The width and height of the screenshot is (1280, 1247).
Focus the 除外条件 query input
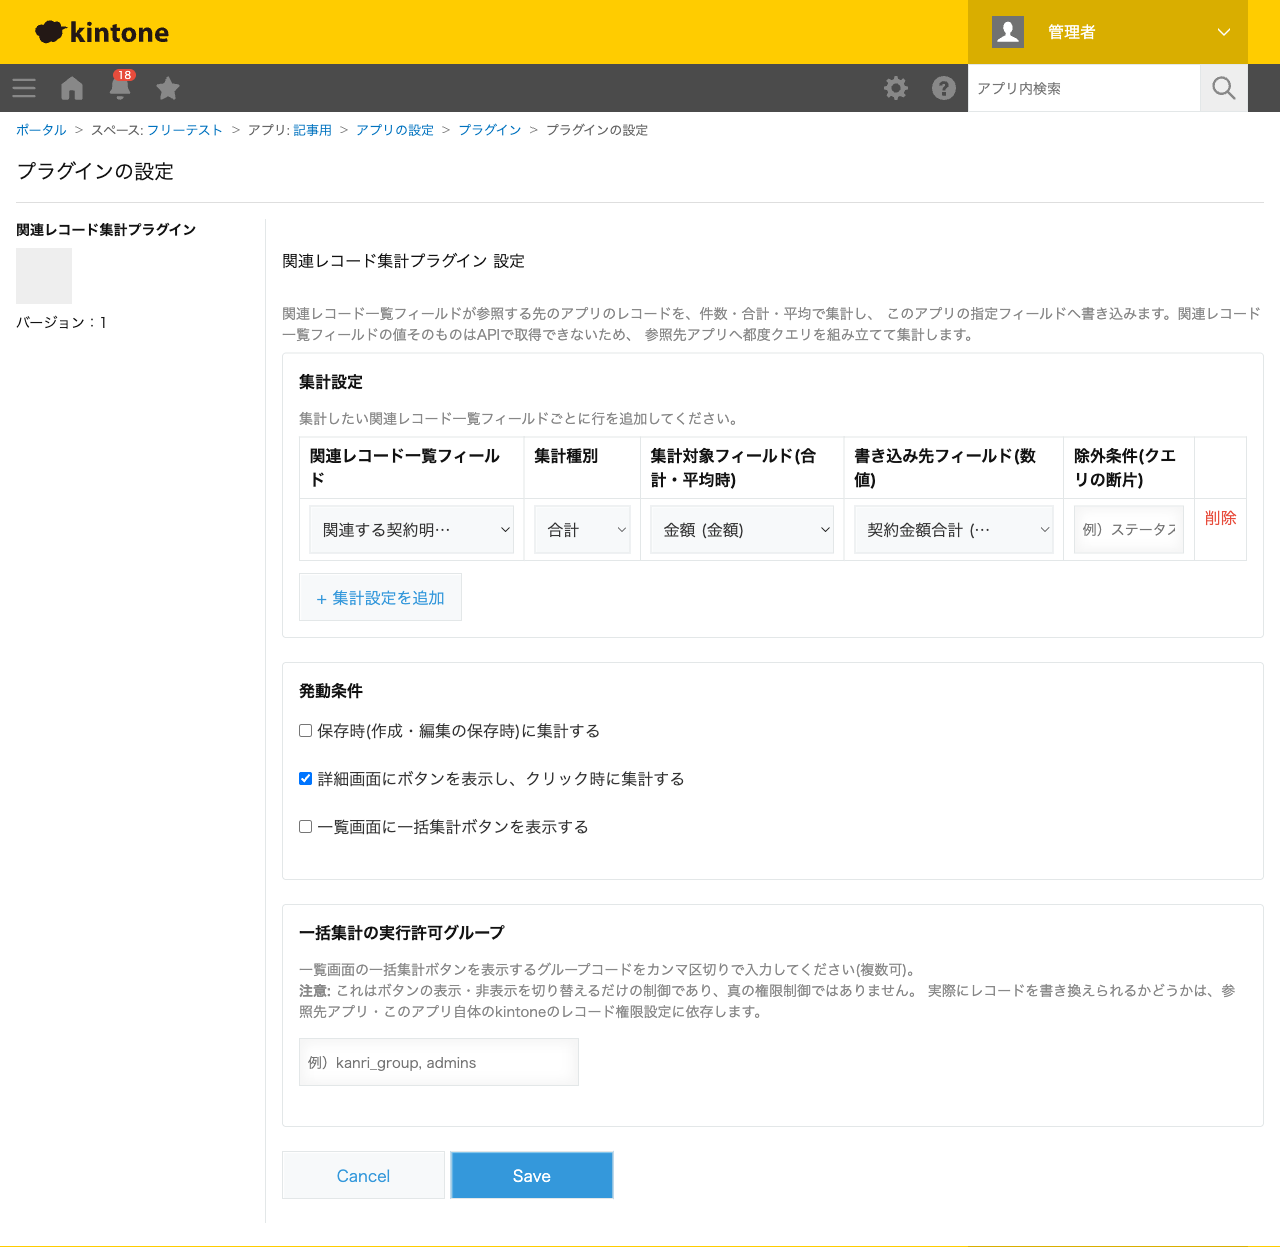[x=1129, y=530]
